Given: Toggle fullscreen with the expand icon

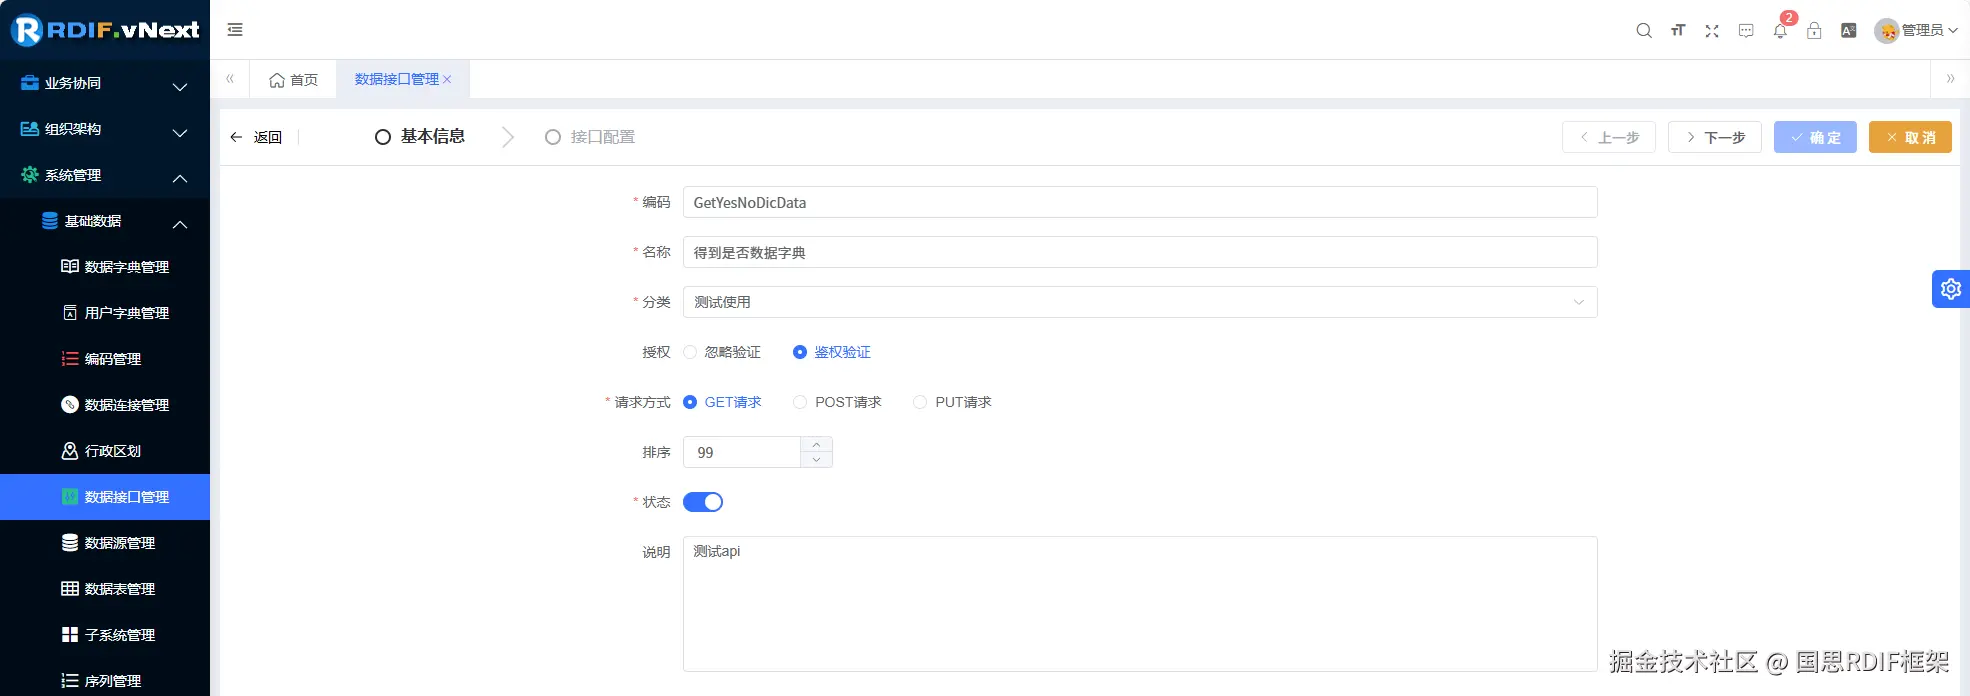Looking at the screenshot, I should pos(1712,31).
